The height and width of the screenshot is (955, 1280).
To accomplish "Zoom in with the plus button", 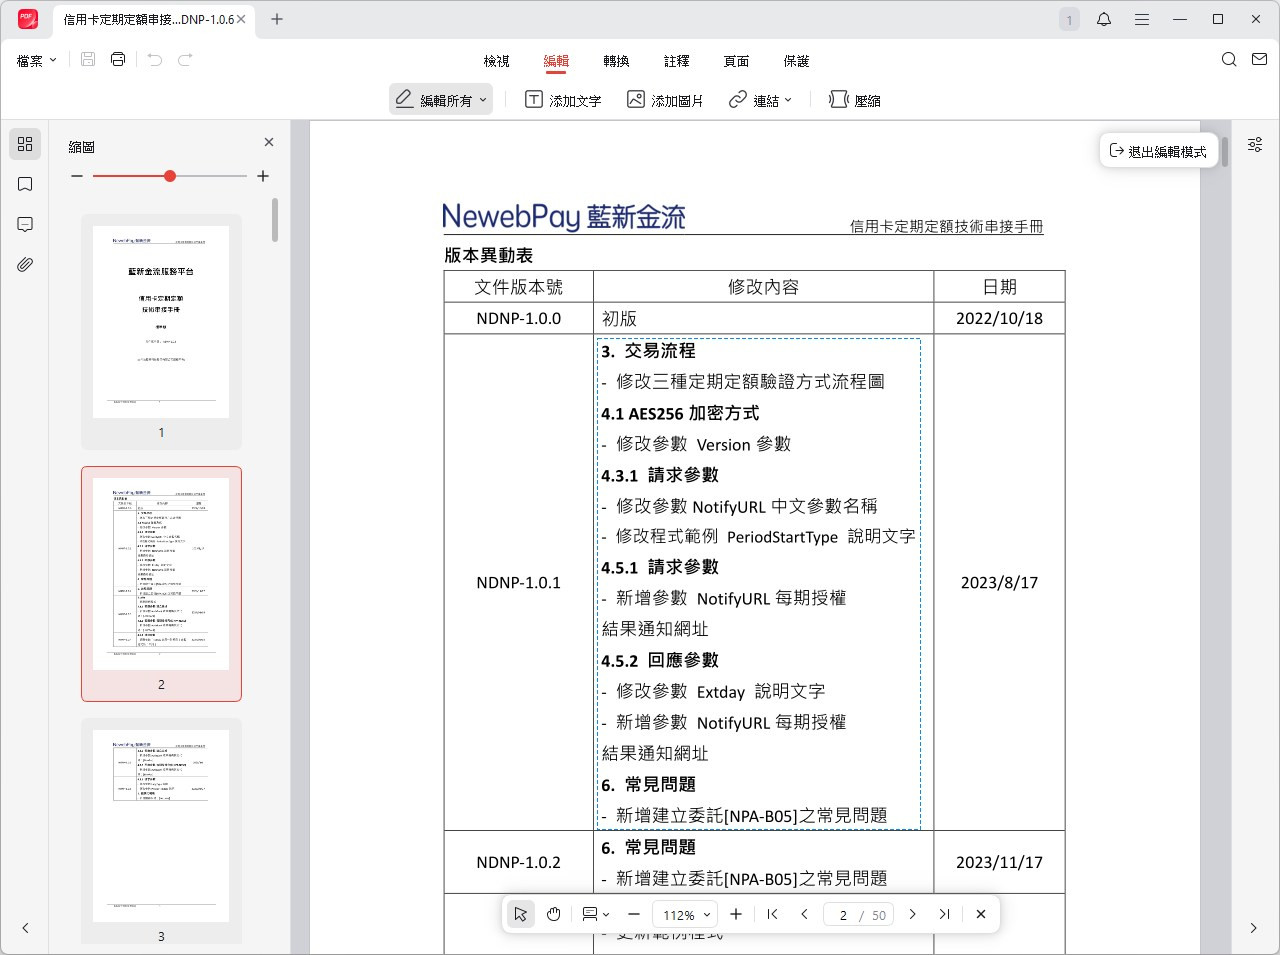I will (x=736, y=914).
